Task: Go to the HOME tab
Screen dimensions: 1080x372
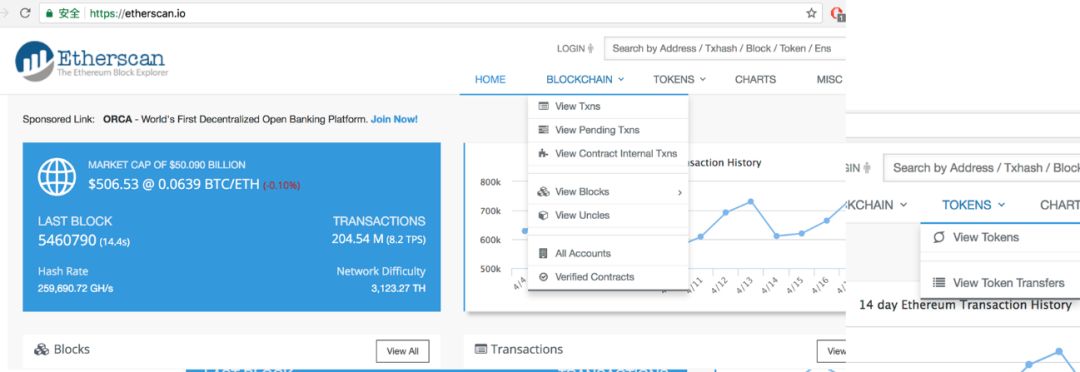Action: [490, 79]
